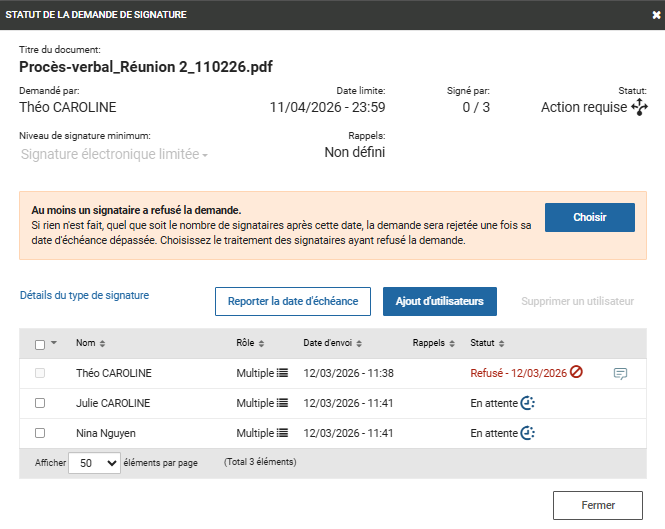Open the elements-per-page dropdown showing 50

tap(94, 463)
